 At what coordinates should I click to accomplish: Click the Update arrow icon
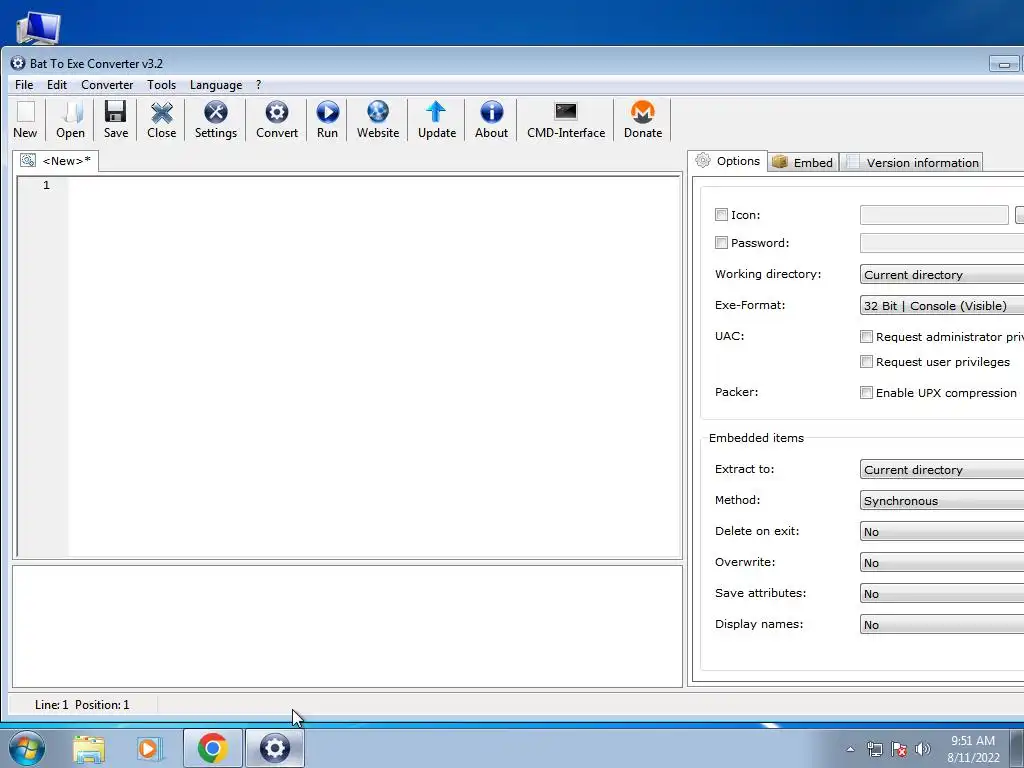(x=436, y=120)
